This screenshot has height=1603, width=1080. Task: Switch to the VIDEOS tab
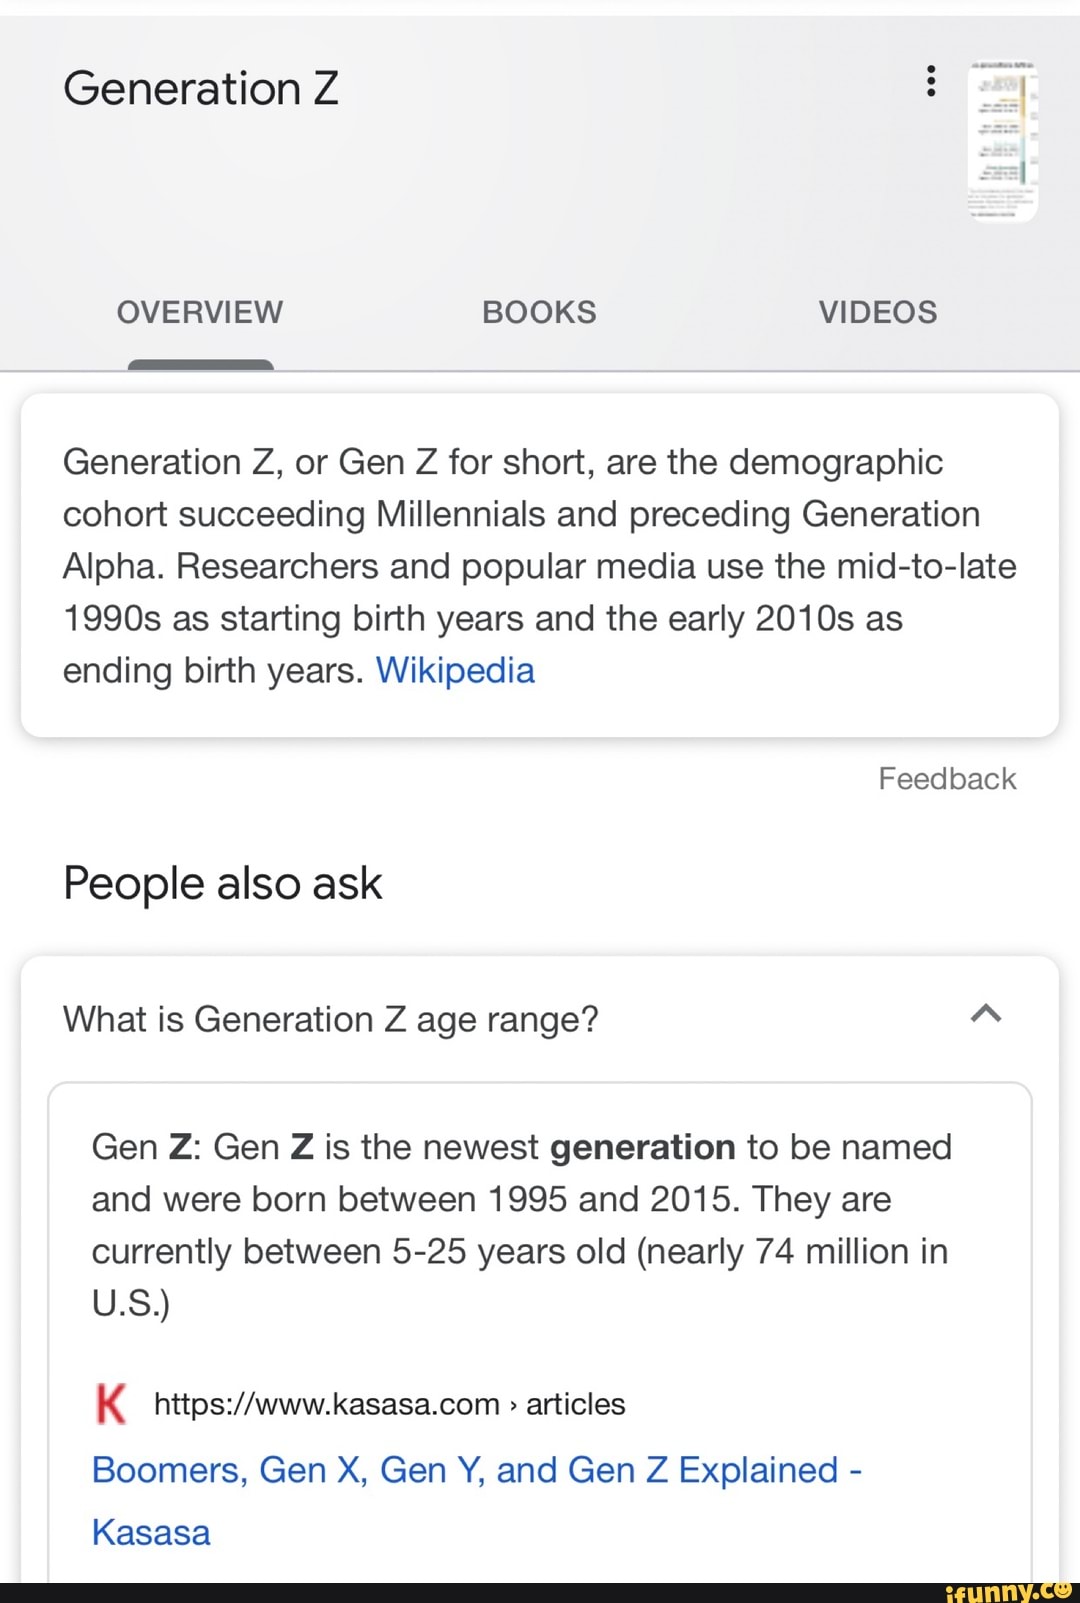(878, 311)
